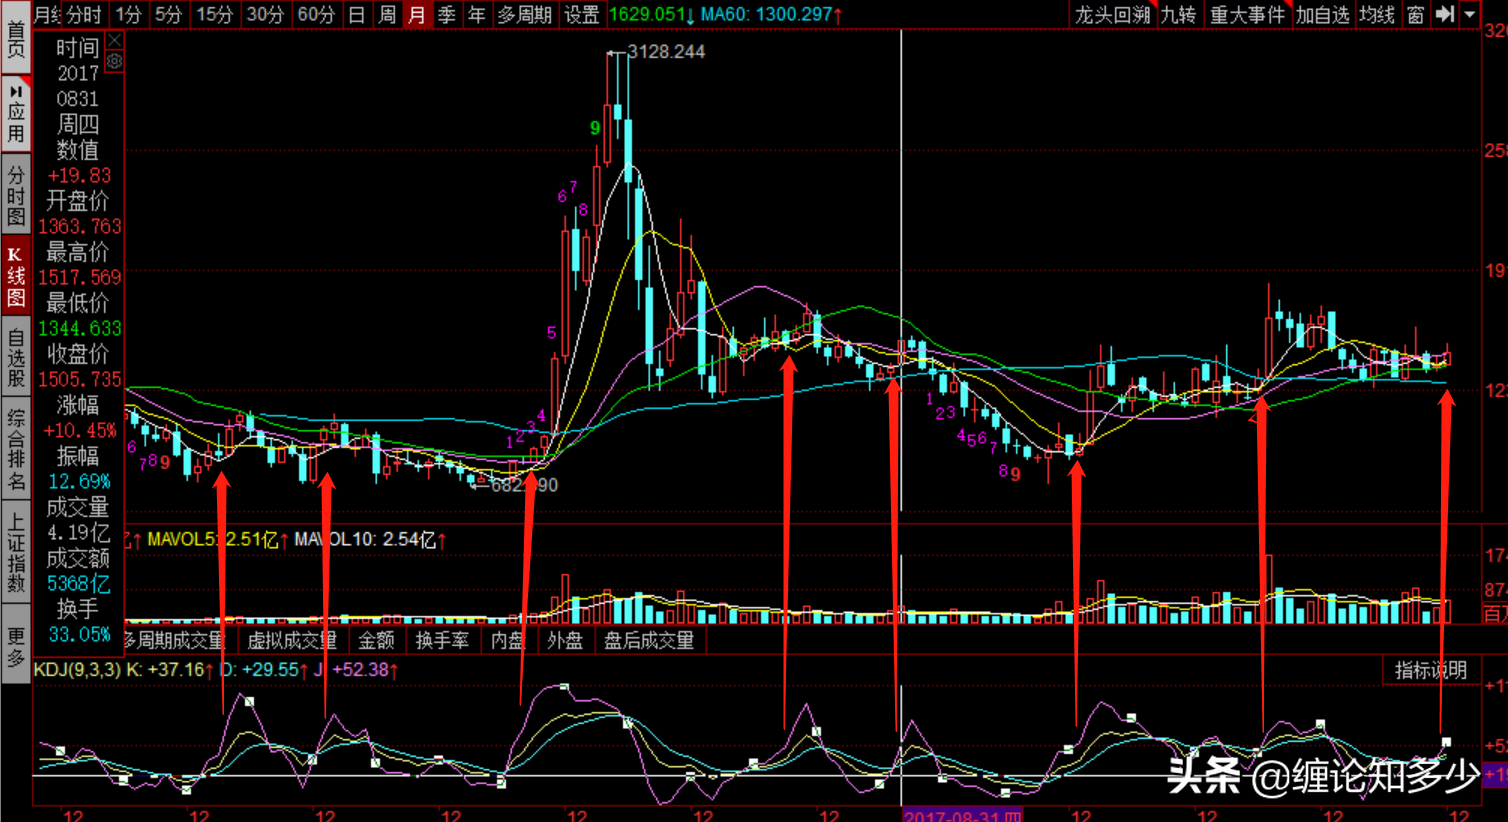This screenshot has width=1508, height=822.
Task: Select K线图 sidebar tab
Action: coord(15,275)
